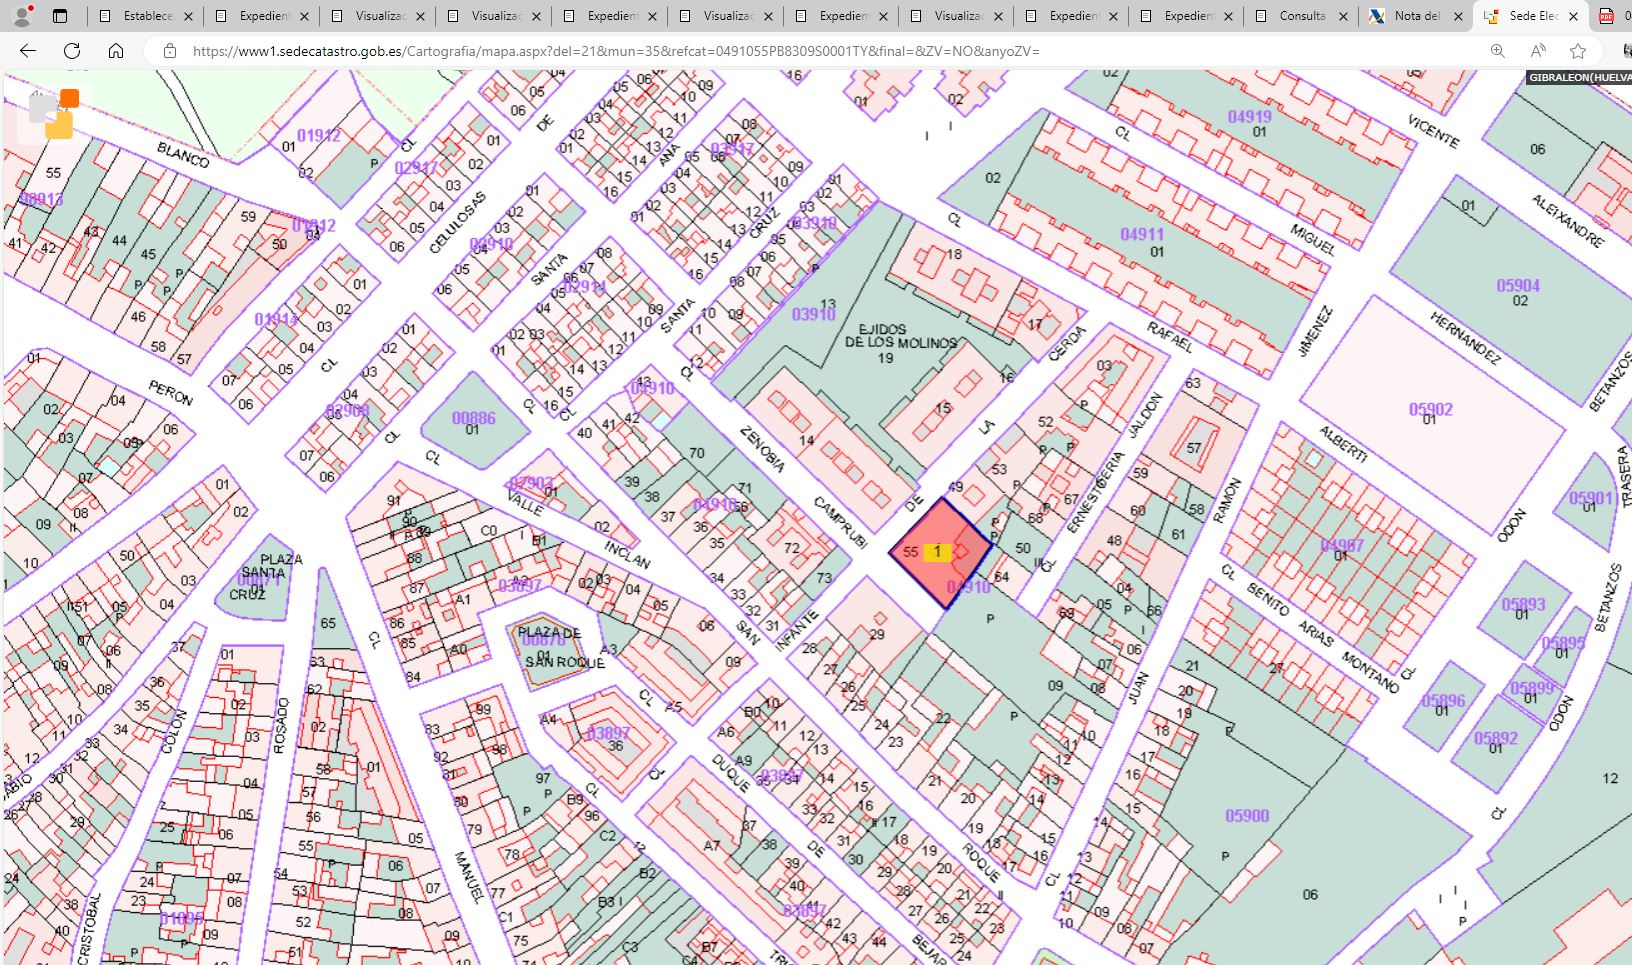The height and width of the screenshot is (965, 1632).
Task: Close the 'Sede Elec' active tab
Action: click(x=1573, y=16)
